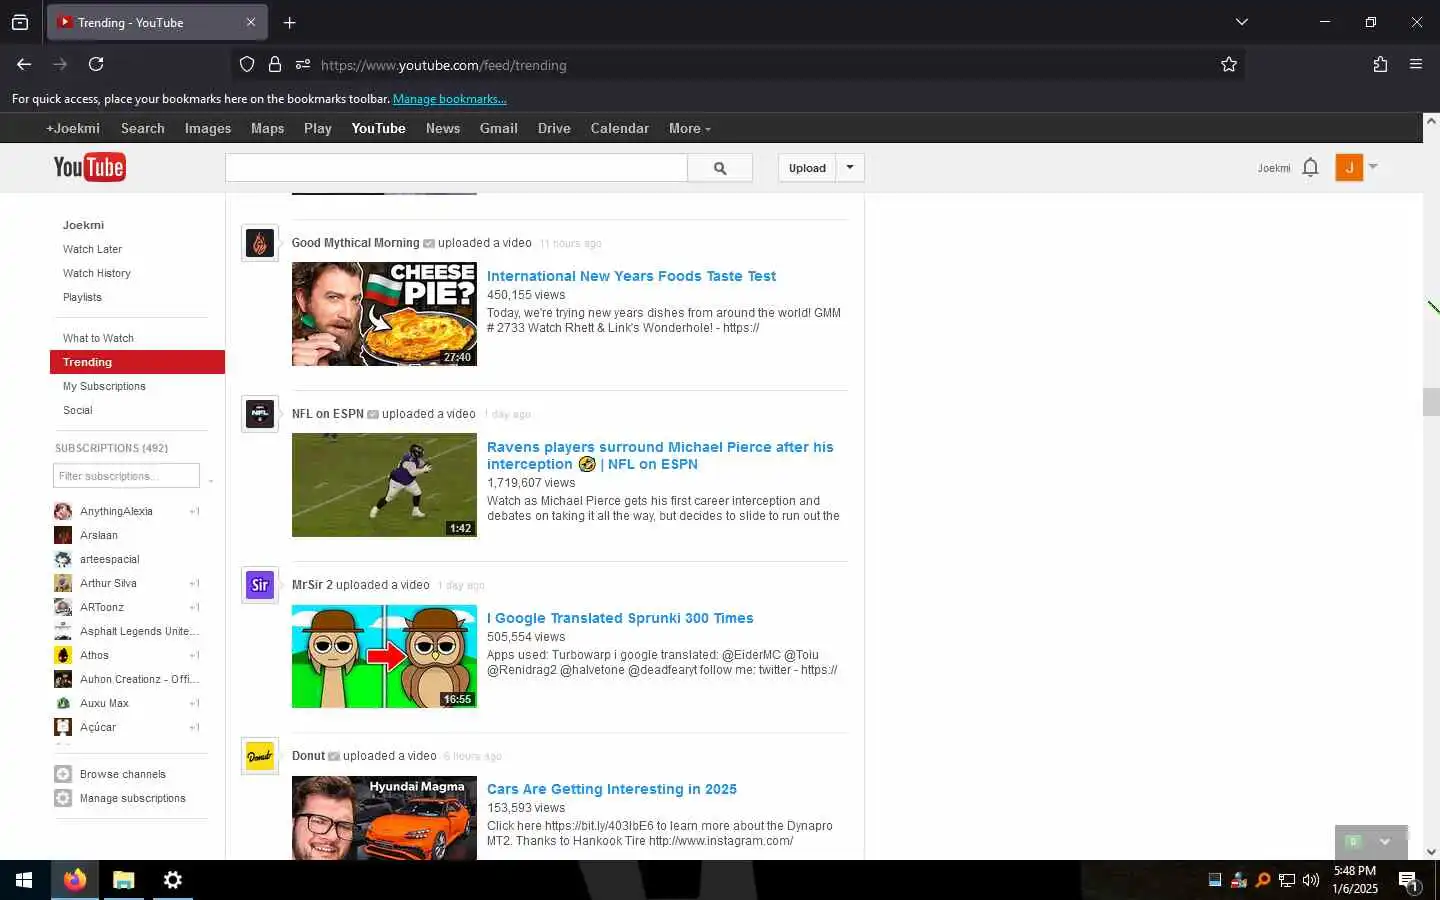Click the Hyundai Magma video thumbnail
The image size is (1440, 900).
(384, 818)
